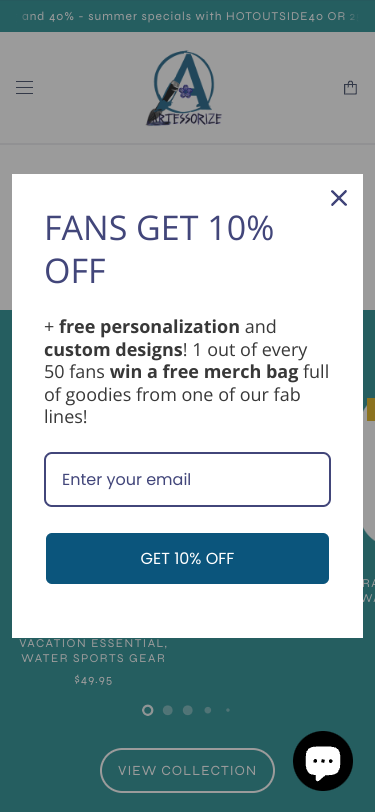Image resolution: width=375 pixels, height=812 pixels.
Task: Open the 'Vacation Essential, Water Sports Gear' product
Action: point(94,651)
